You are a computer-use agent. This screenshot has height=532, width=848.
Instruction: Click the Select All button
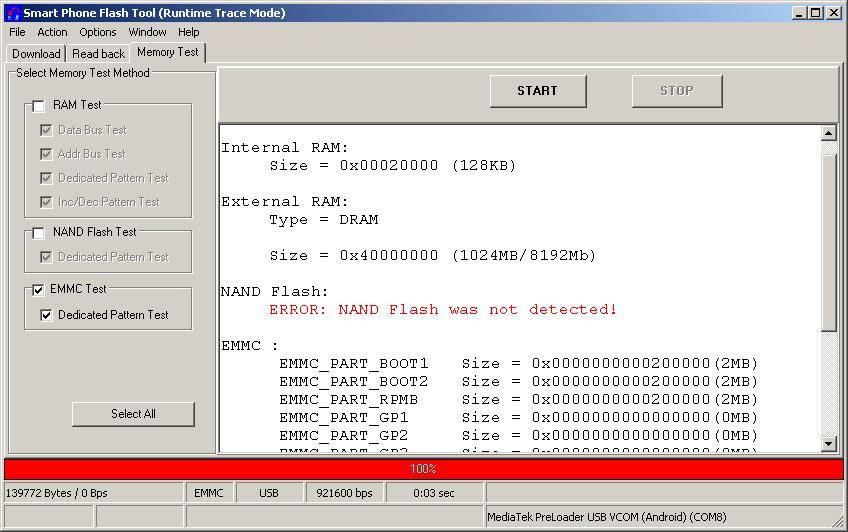click(x=133, y=414)
